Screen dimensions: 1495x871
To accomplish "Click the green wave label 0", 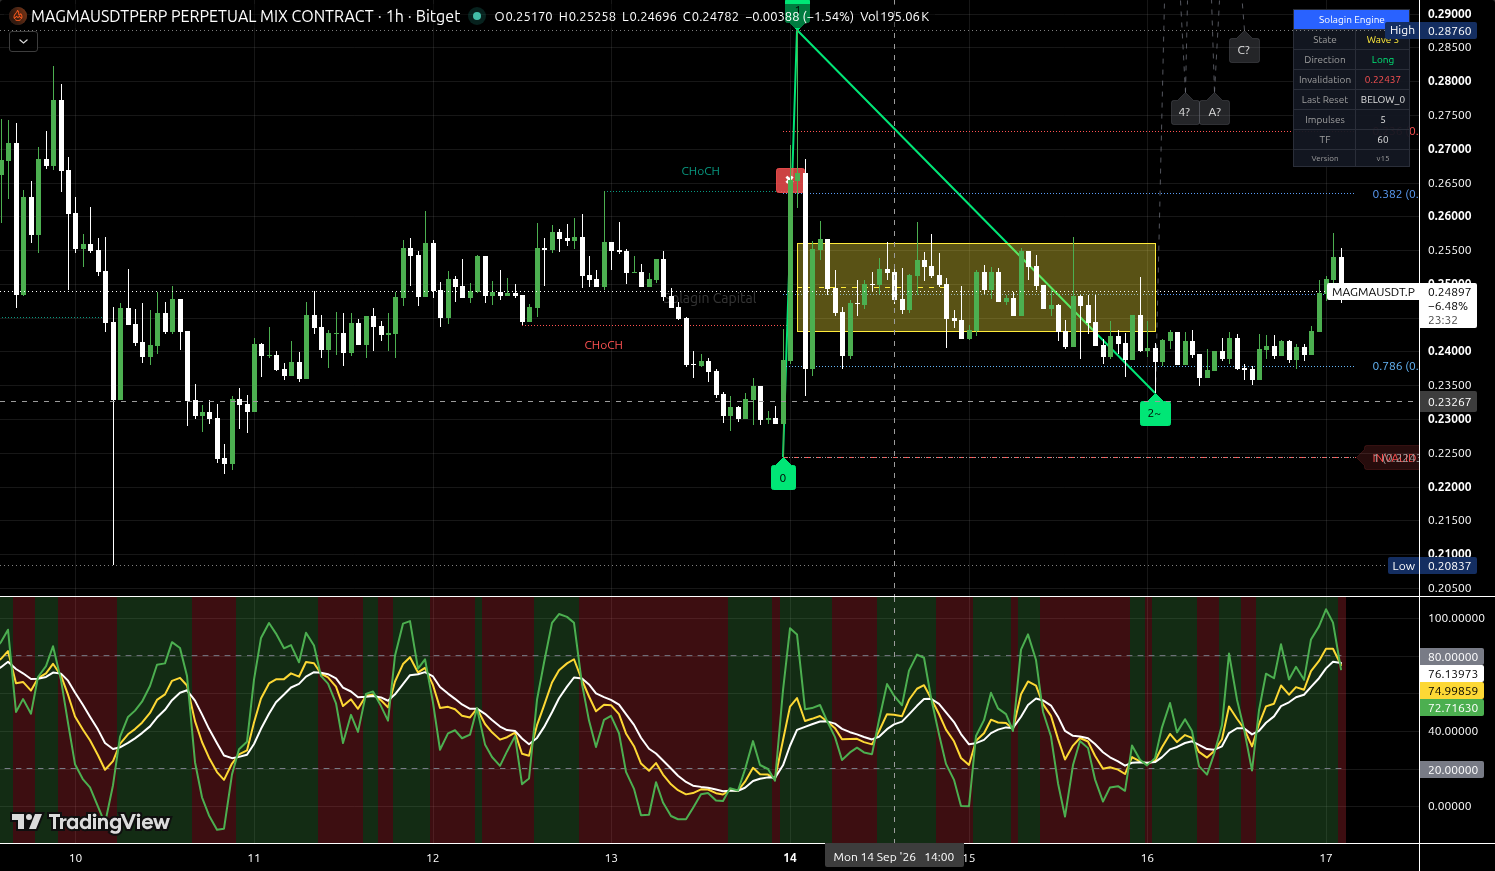I will tap(782, 475).
